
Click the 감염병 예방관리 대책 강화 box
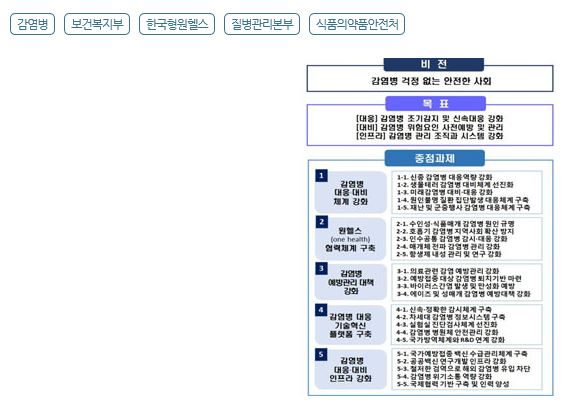tap(351, 282)
